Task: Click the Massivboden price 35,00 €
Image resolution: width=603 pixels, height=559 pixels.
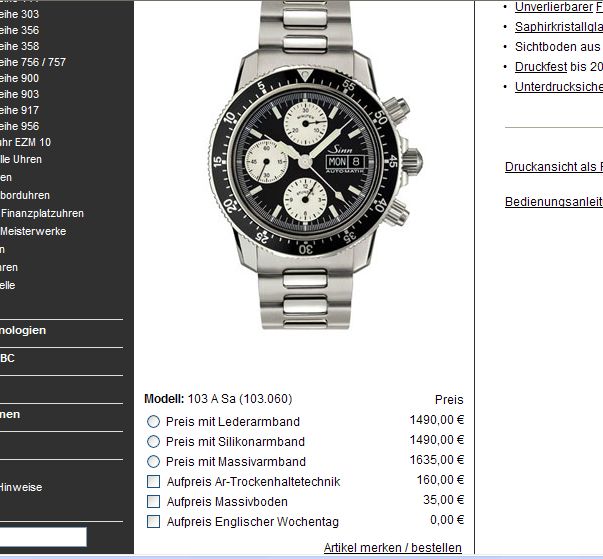Action: pos(443,500)
